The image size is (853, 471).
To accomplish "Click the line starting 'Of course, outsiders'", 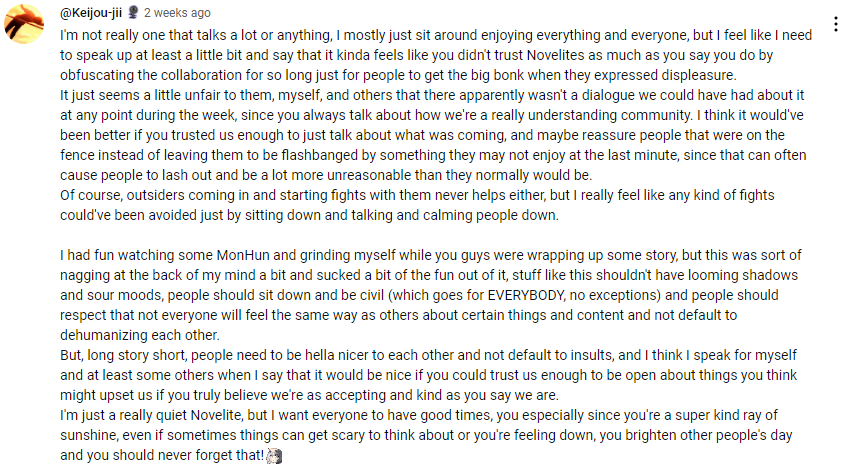I will pyautogui.click(x=417, y=195).
